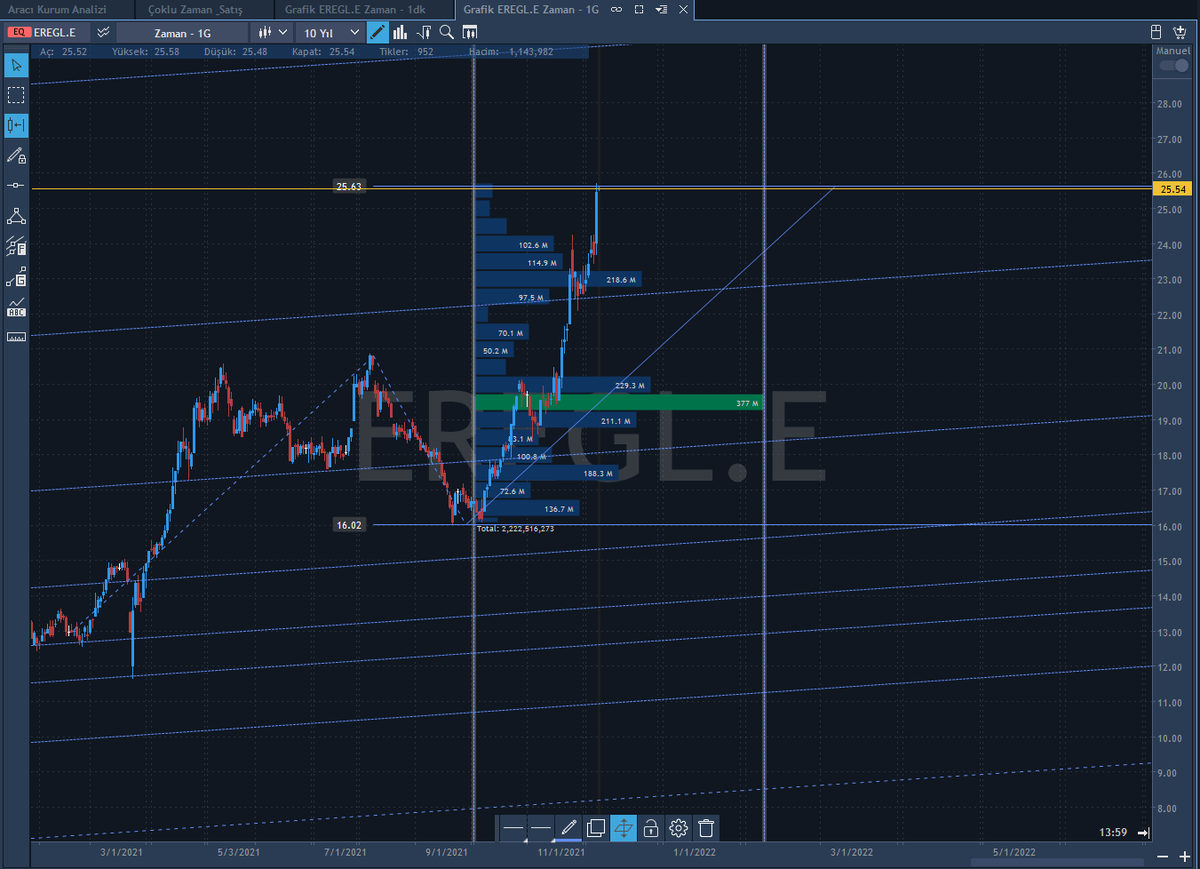
Task: Click the chart layout columns icon top right
Action: pyautogui.click(x=1180, y=32)
